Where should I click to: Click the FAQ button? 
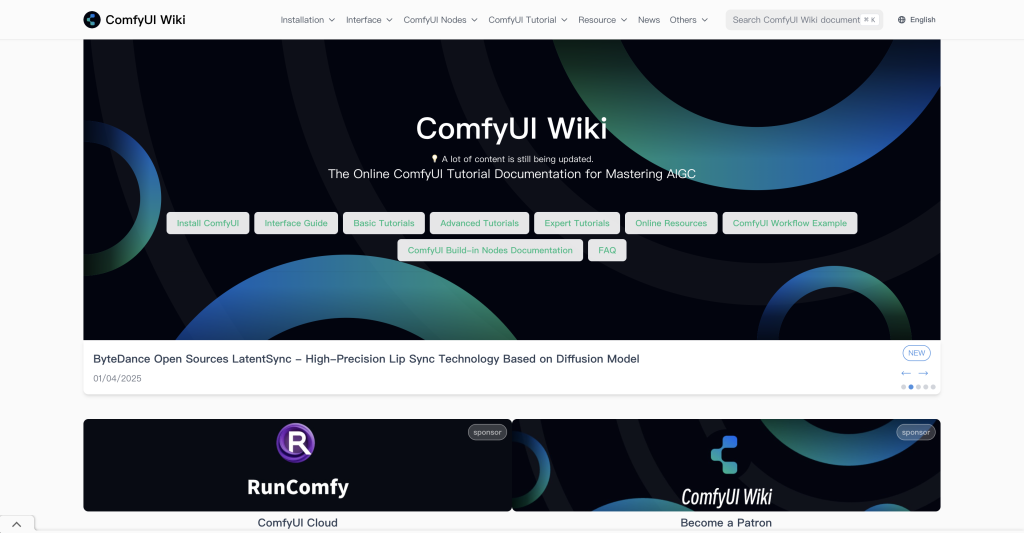tap(607, 250)
